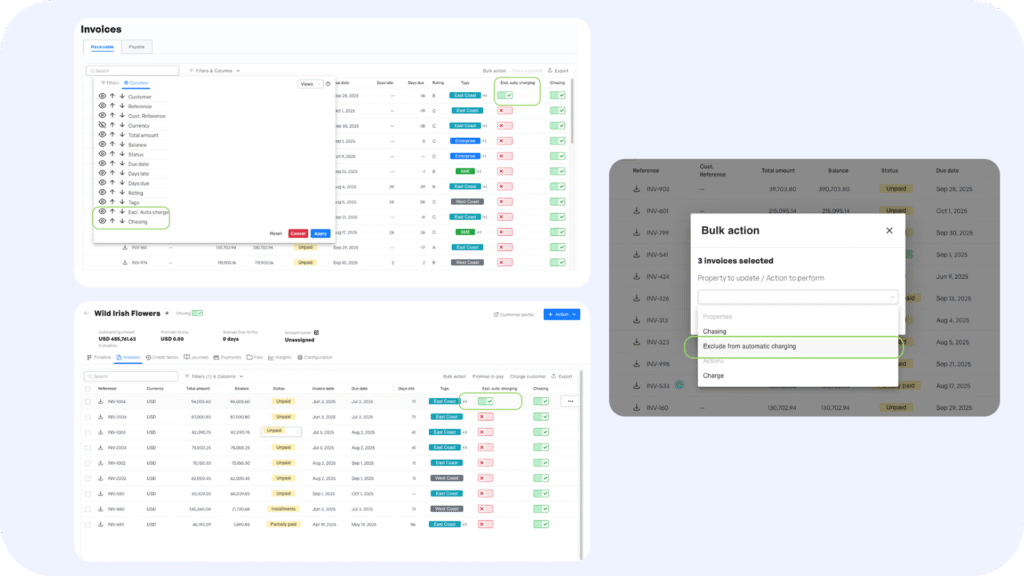1024x576 pixels.
Task: Tick the checkbox for invoice INV-2004
Action: [x=88, y=416]
